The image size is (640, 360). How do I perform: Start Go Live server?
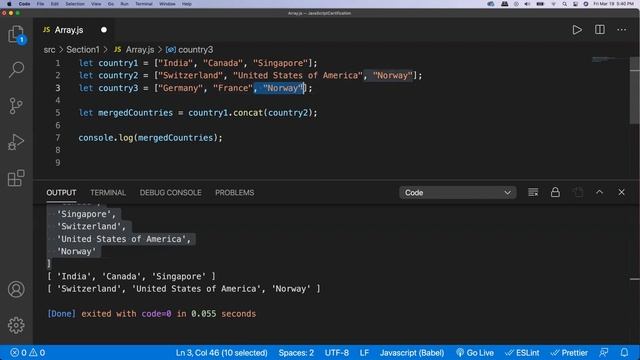click(x=475, y=353)
